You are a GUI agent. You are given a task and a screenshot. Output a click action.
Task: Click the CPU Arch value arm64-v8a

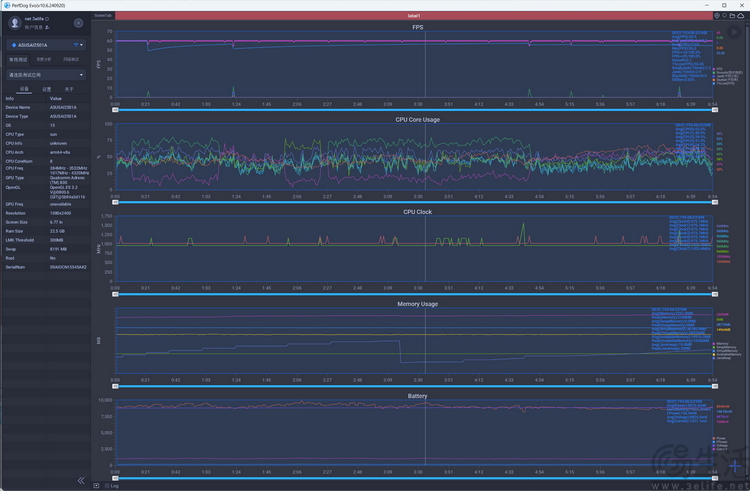[60, 153]
